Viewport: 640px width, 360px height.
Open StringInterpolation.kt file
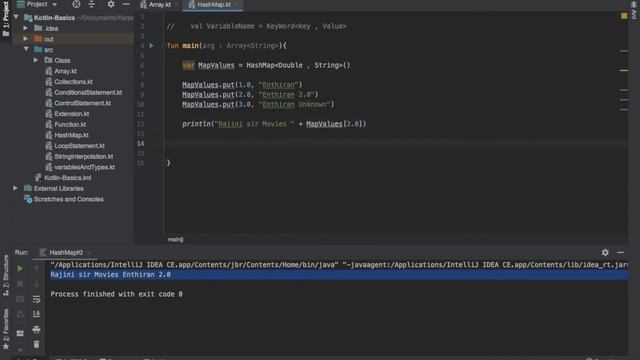[83, 156]
